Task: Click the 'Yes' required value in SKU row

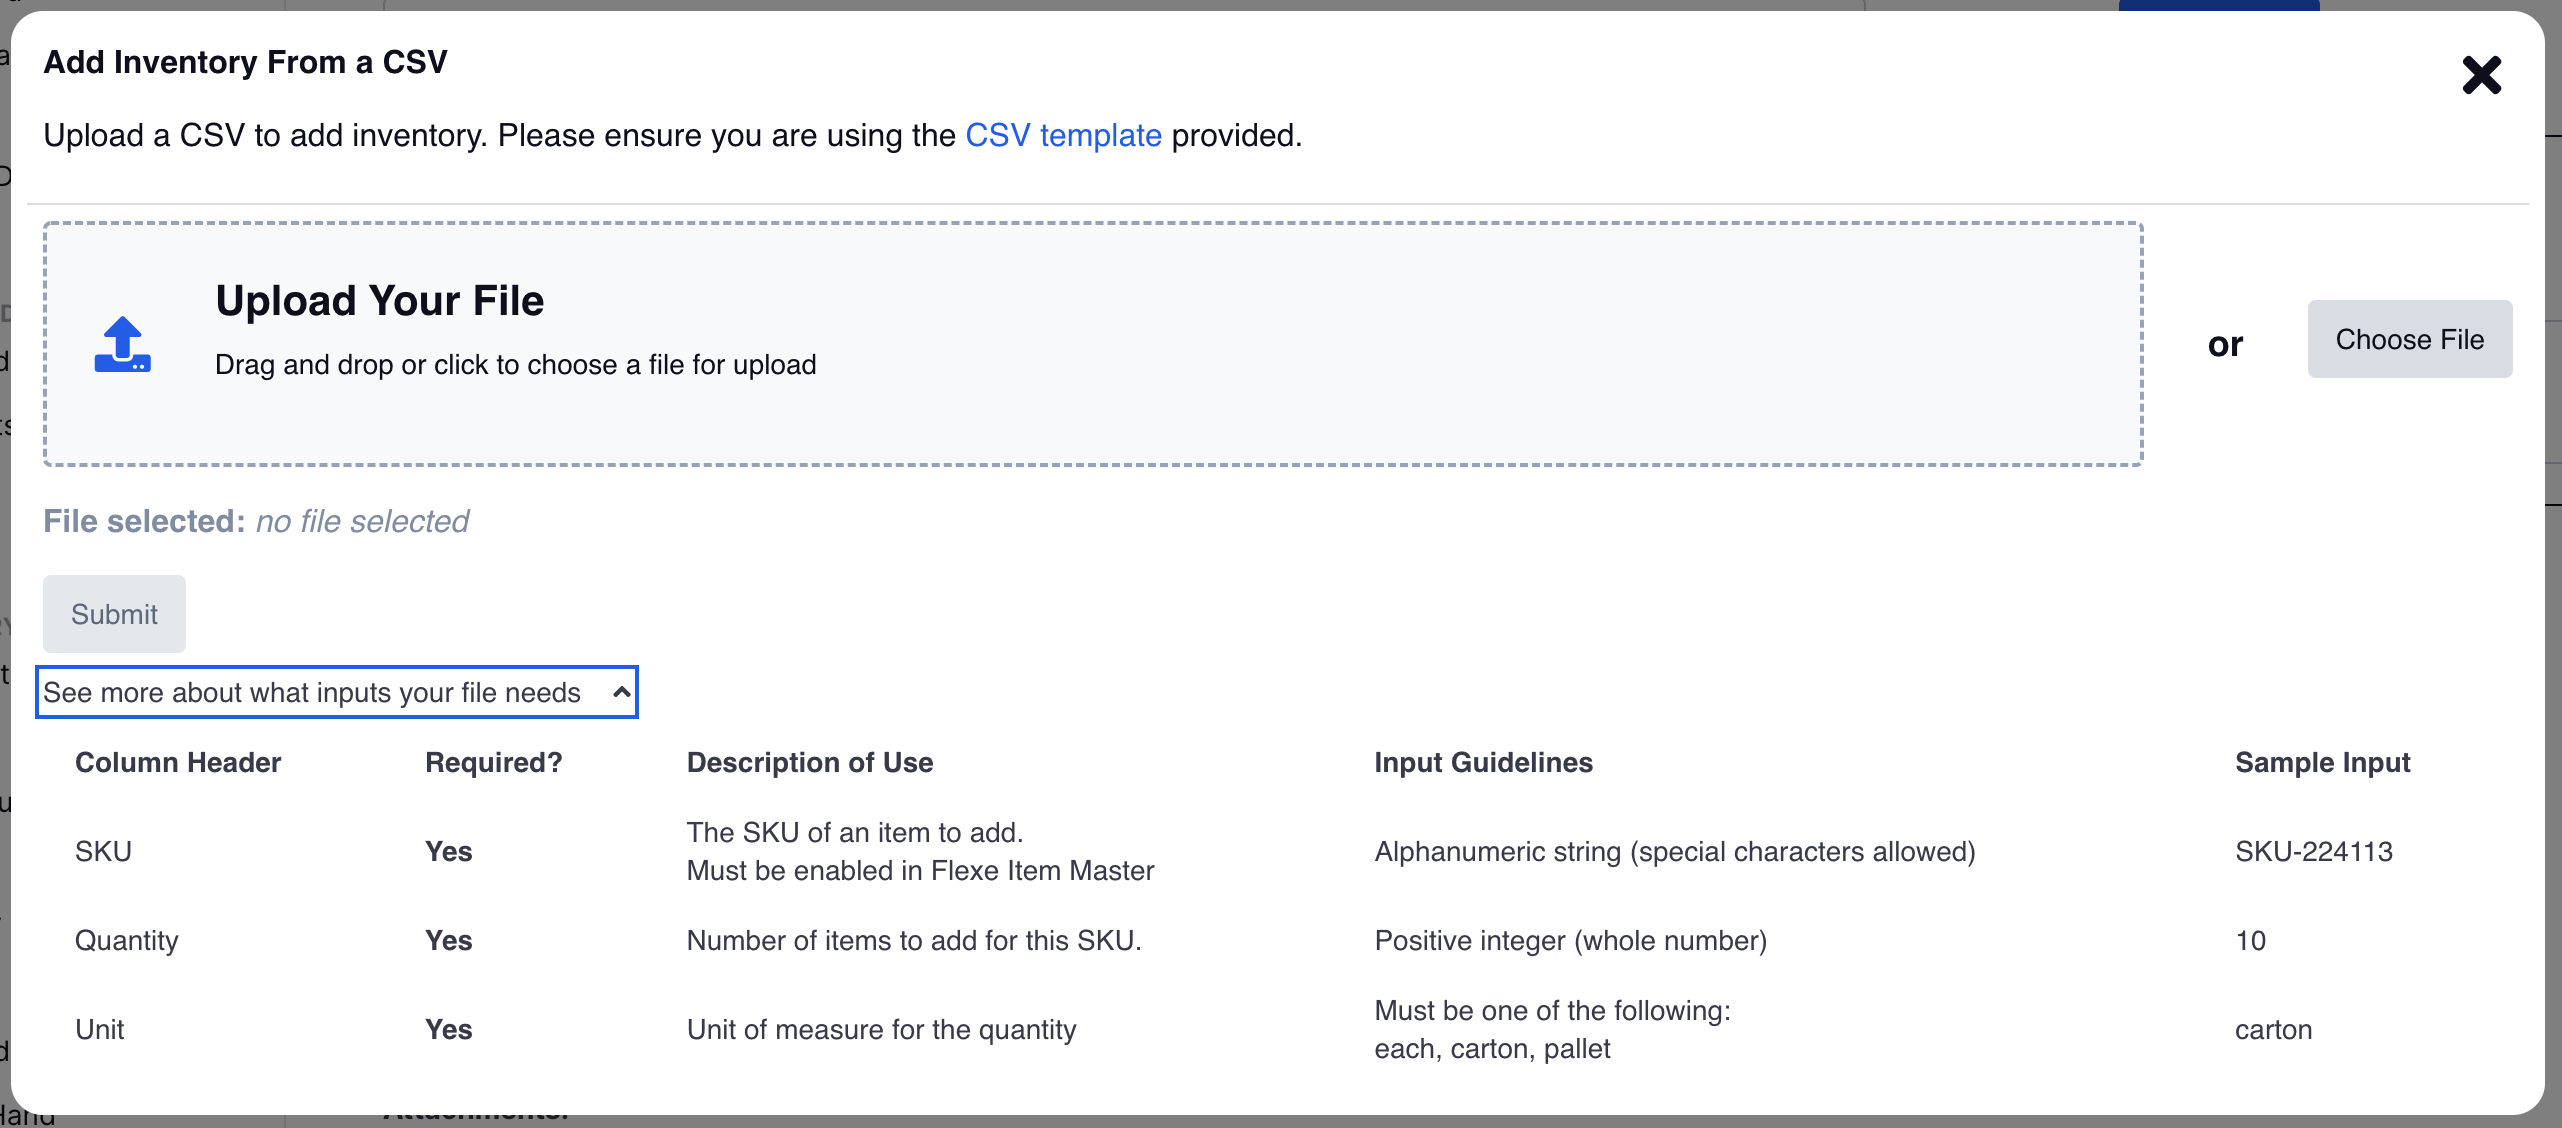Action: point(449,852)
